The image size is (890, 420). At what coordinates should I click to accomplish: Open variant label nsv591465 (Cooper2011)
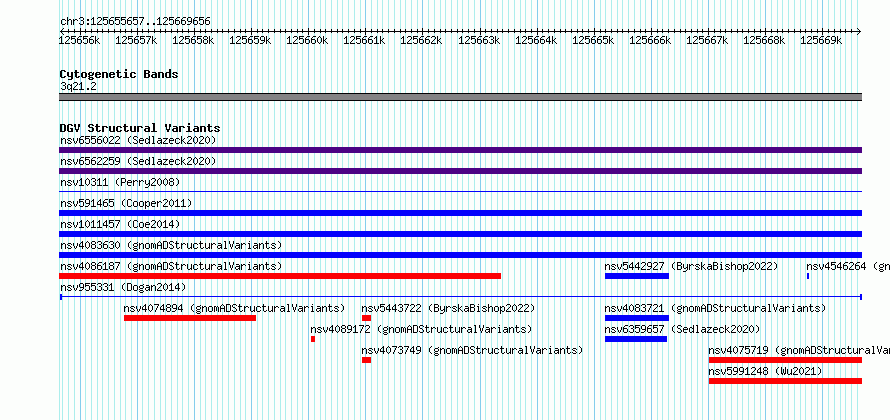pyautogui.click(x=126, y=203)
